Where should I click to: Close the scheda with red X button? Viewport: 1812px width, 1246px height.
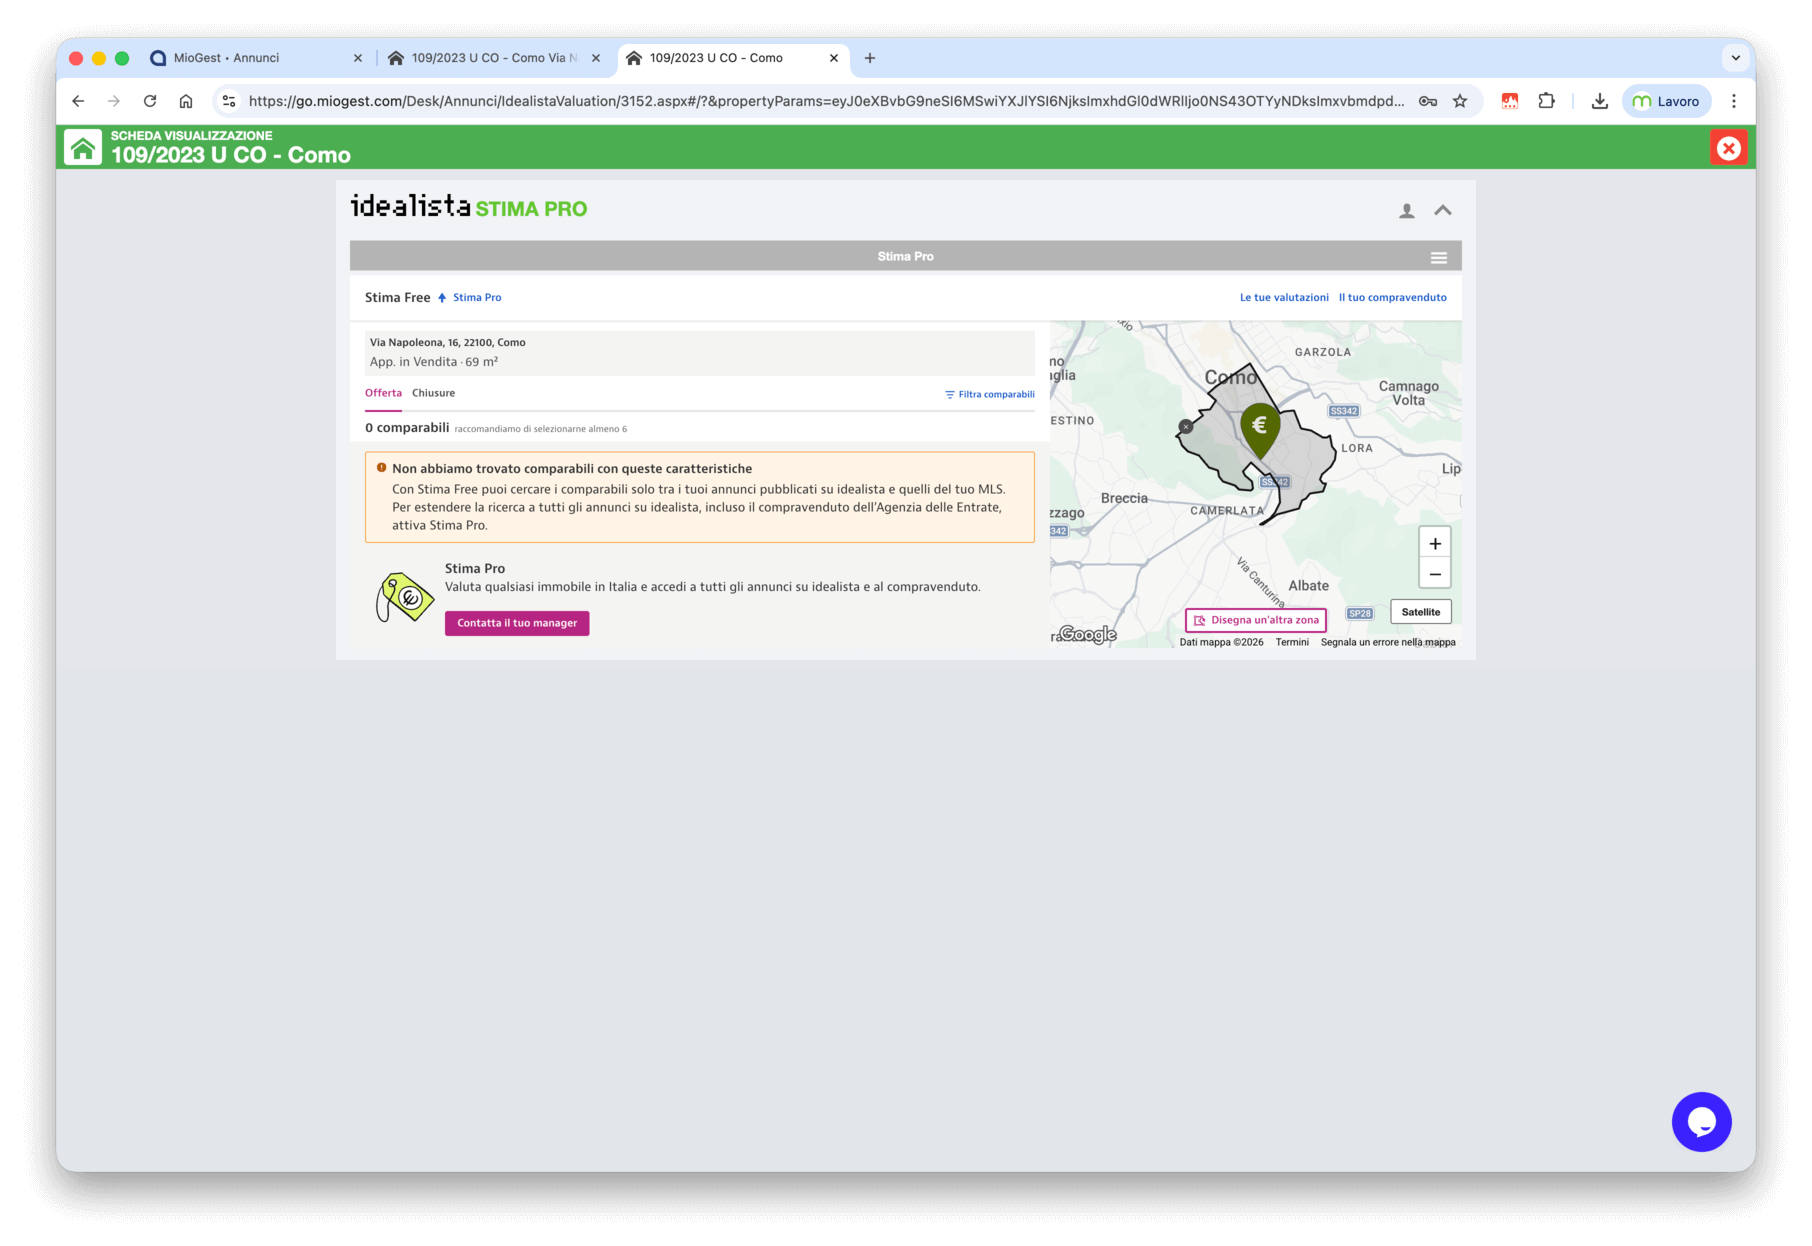(1728, 148)
